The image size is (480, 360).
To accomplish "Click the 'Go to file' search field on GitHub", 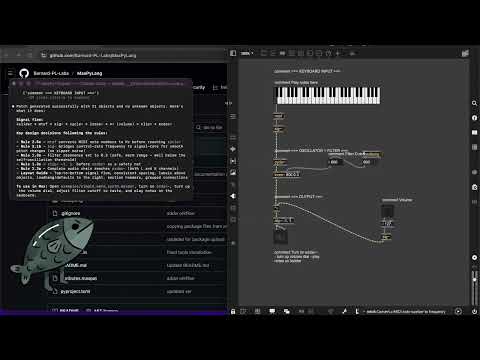I will click(x=211, y=127).
